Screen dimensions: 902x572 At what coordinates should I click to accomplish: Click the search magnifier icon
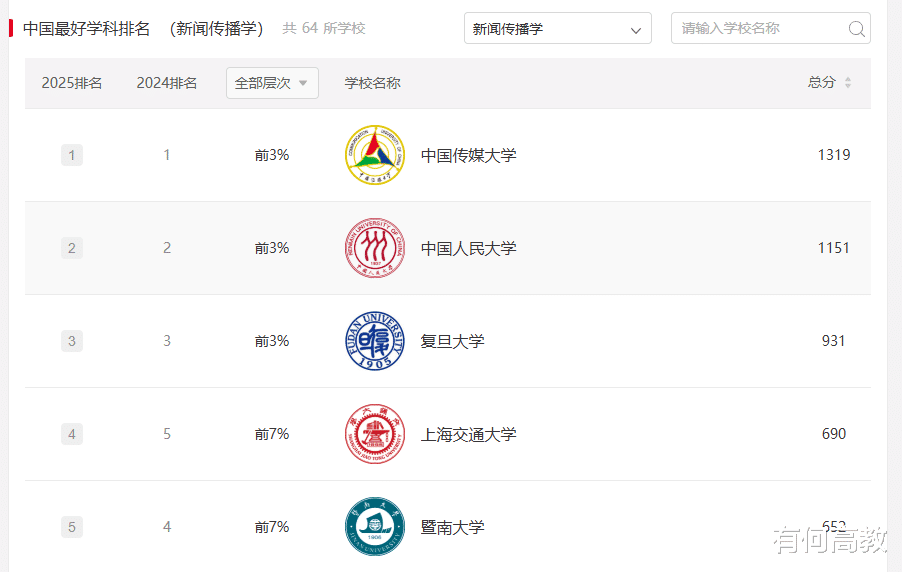[857, 28]
